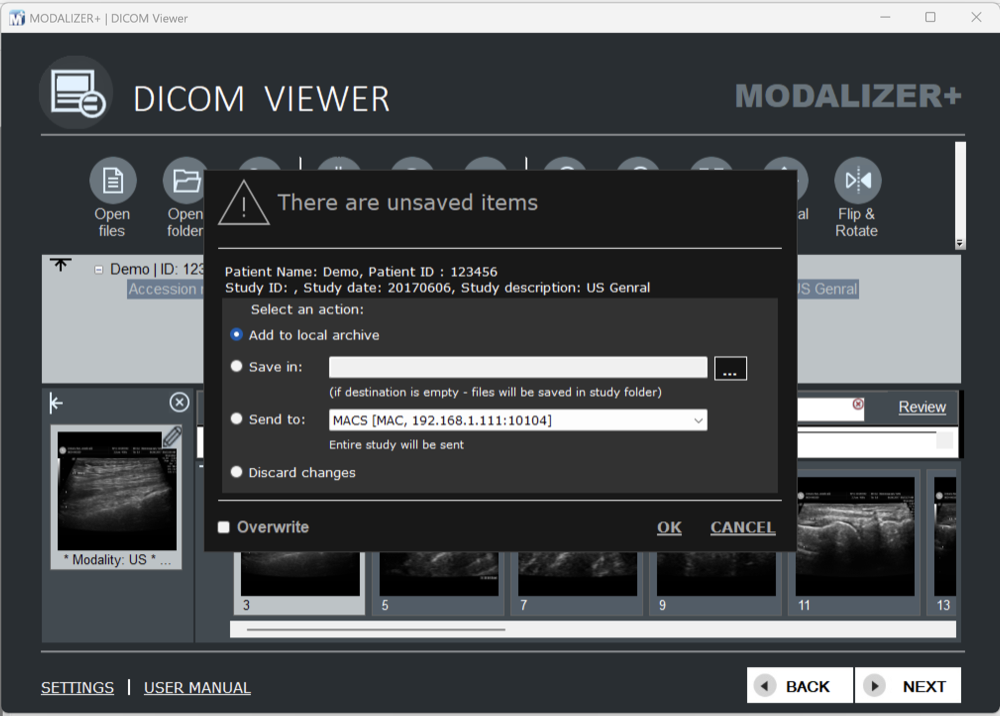Select the Add to local archive option
The width and height of the screenshot is (1000, 716).
pos(237,335)
